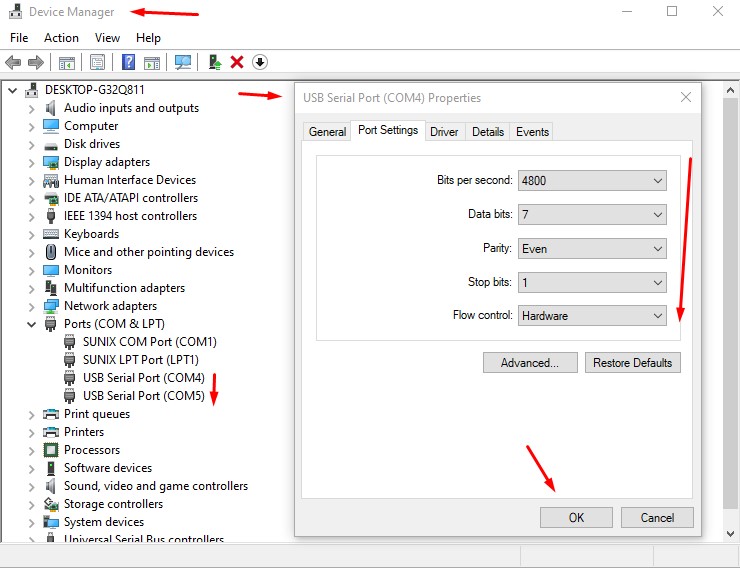Click the Disk drives icon
Screen dimensions: 740x568
coord(50,146)
